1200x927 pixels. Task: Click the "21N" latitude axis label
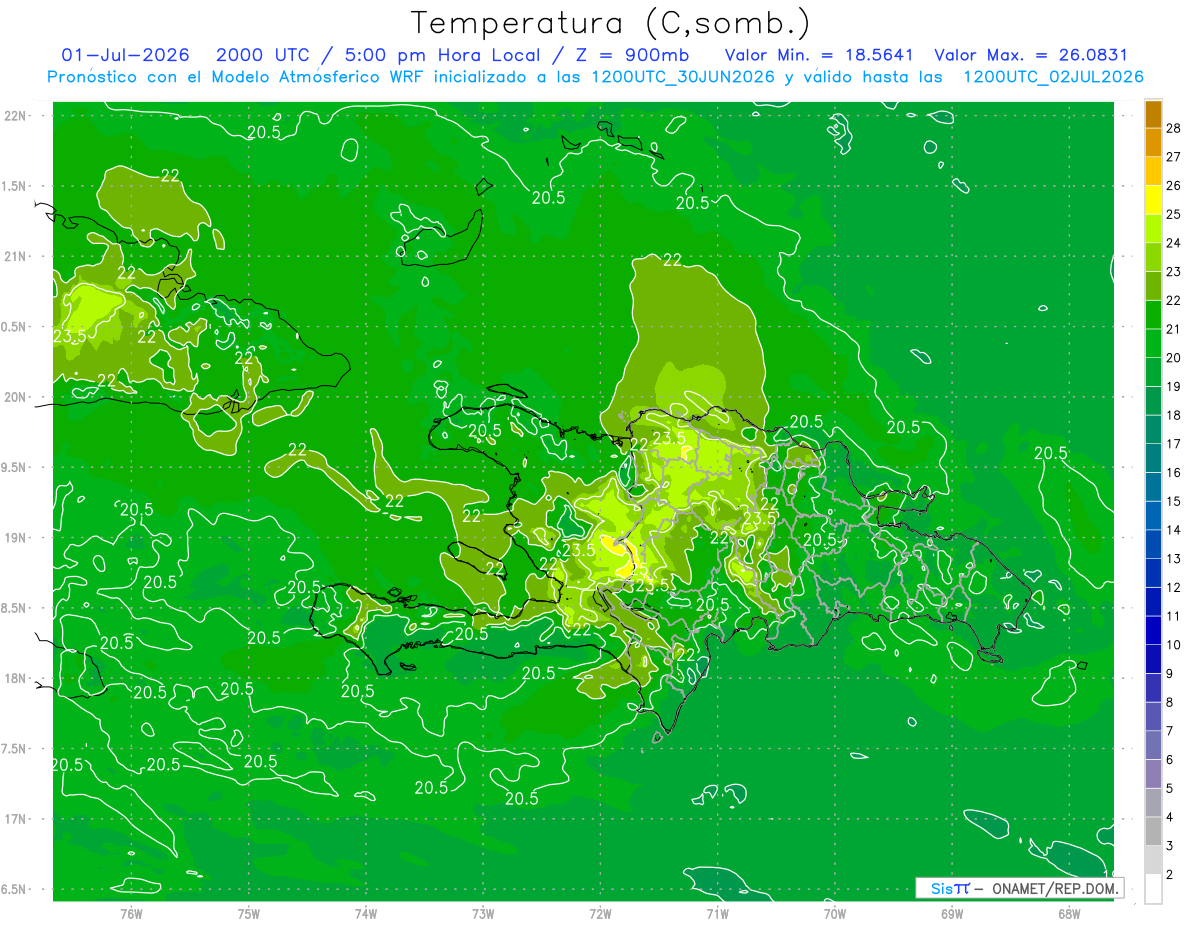click(x=16, y=256)
